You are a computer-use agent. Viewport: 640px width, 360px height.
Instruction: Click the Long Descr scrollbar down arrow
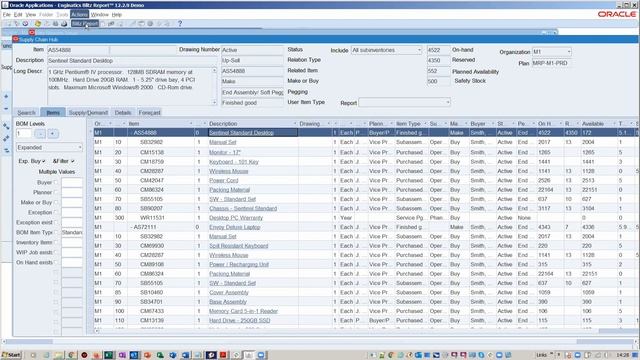214,102
